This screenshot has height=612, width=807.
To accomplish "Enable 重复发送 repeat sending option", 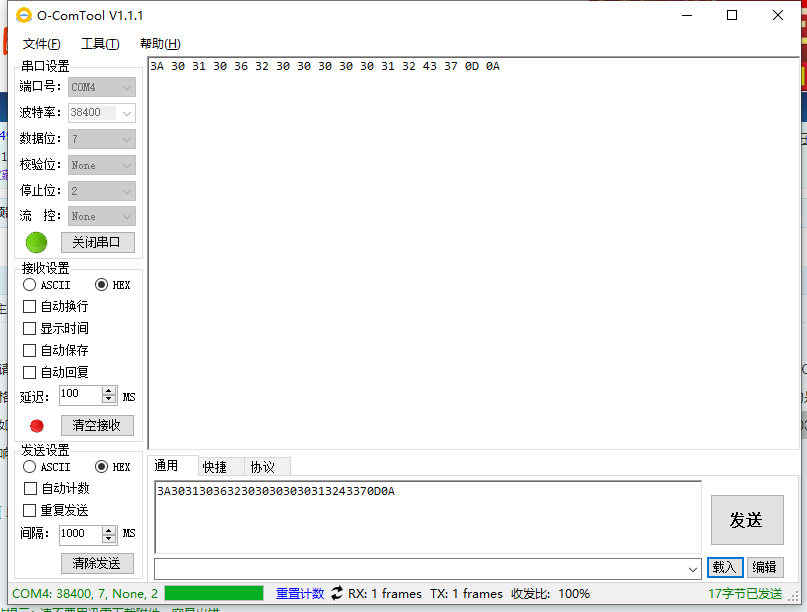I will coord(30,510).
